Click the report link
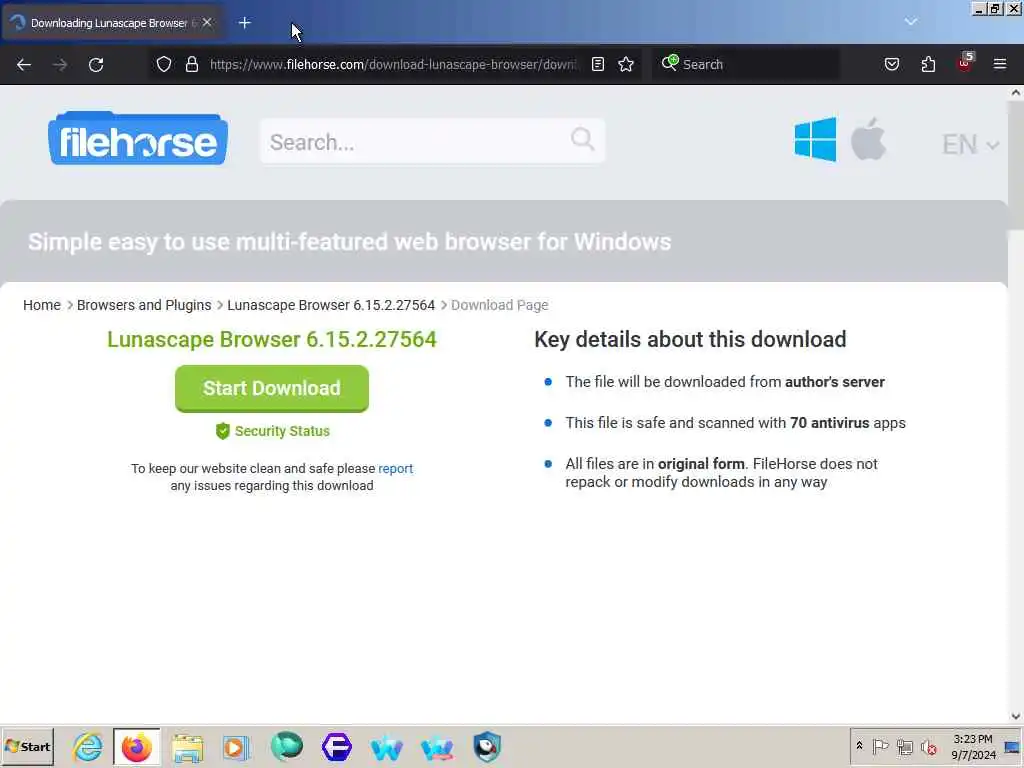This screenshot has height=768, width=1024. pos(396,468)
